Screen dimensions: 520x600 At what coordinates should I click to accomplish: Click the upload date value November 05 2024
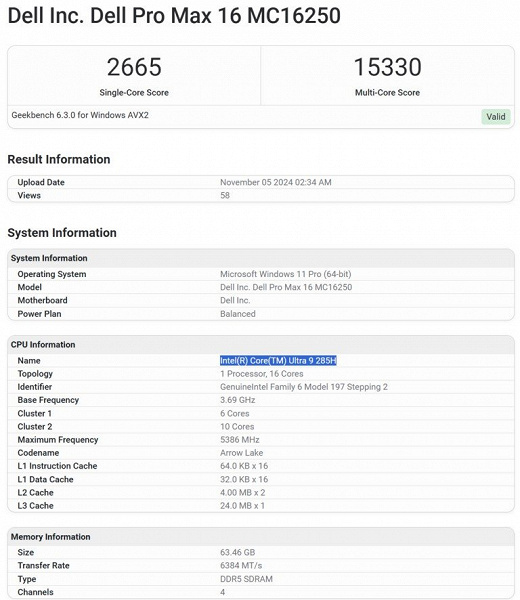click(275, 182)
